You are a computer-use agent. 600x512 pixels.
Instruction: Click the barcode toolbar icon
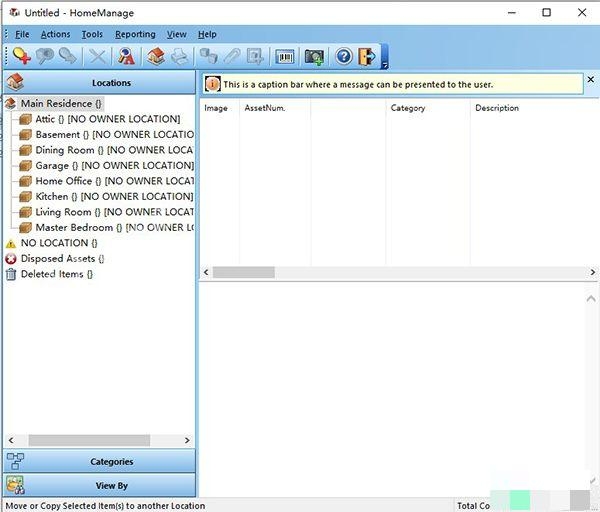[285, 57]
